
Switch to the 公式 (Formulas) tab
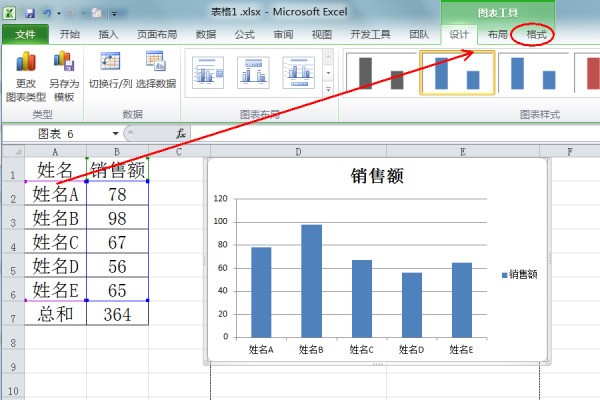(245, 35)
